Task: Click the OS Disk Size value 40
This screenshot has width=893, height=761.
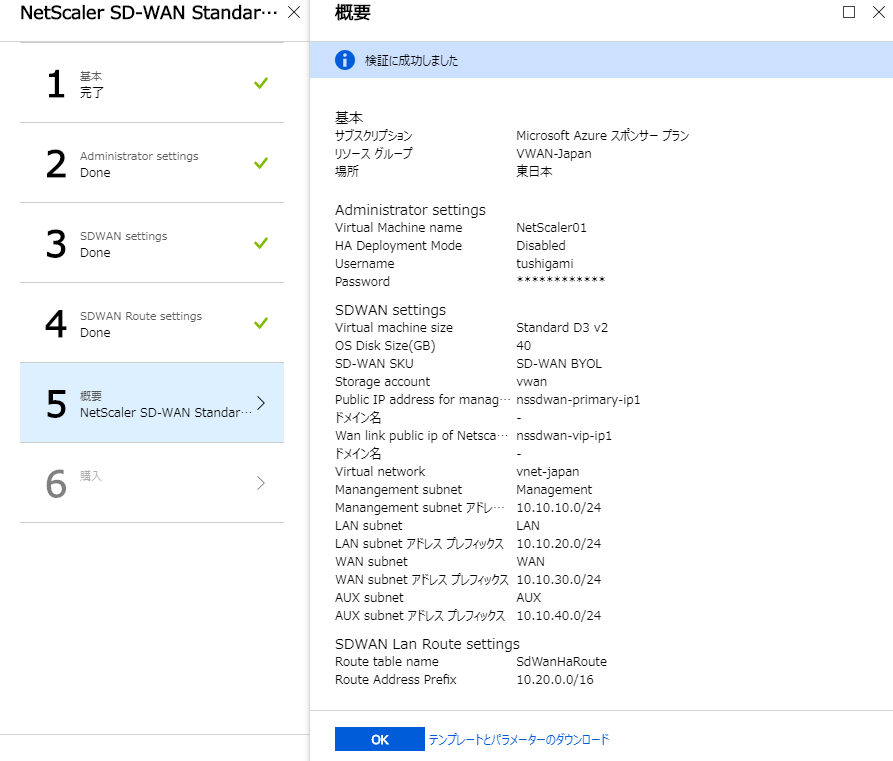Action: pyautogui.click(x=523, y=346)
